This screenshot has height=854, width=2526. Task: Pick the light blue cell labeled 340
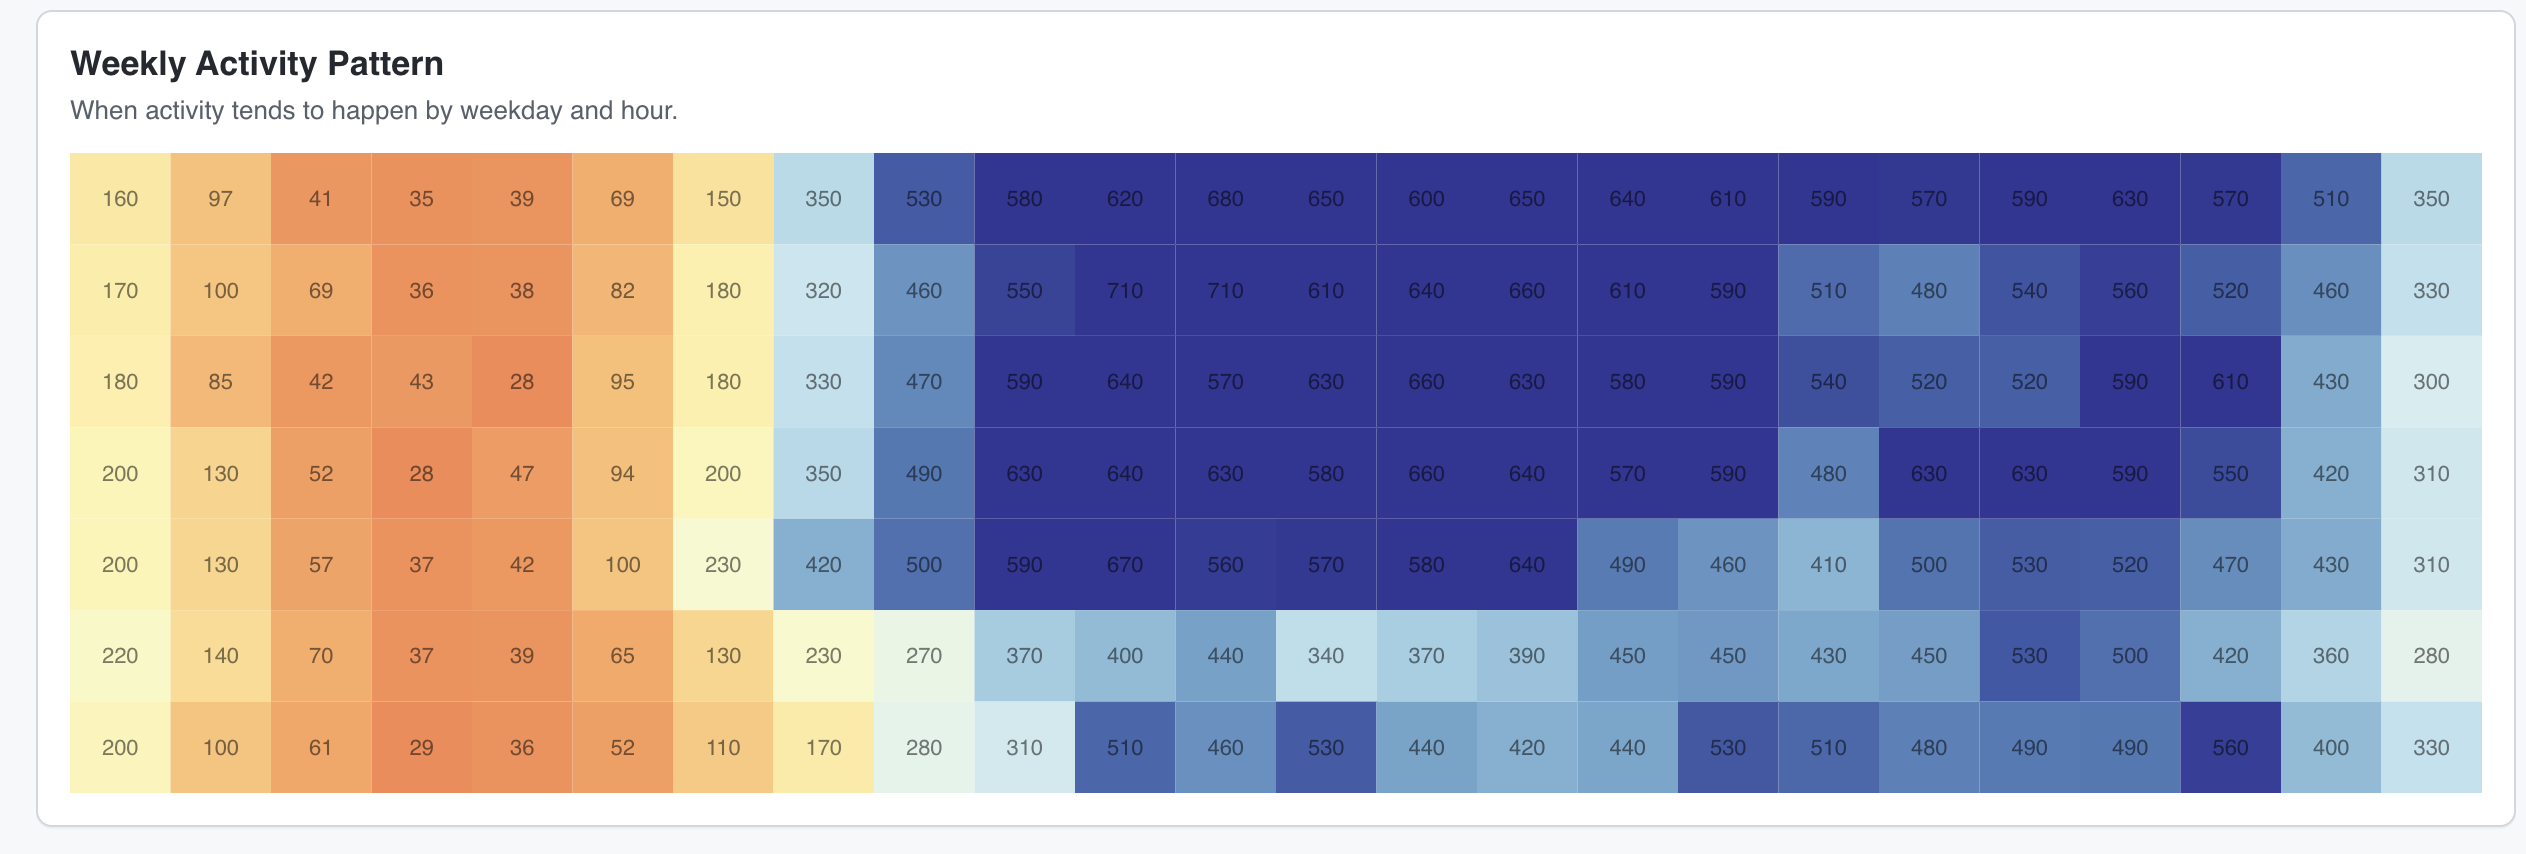point(1326,655)
